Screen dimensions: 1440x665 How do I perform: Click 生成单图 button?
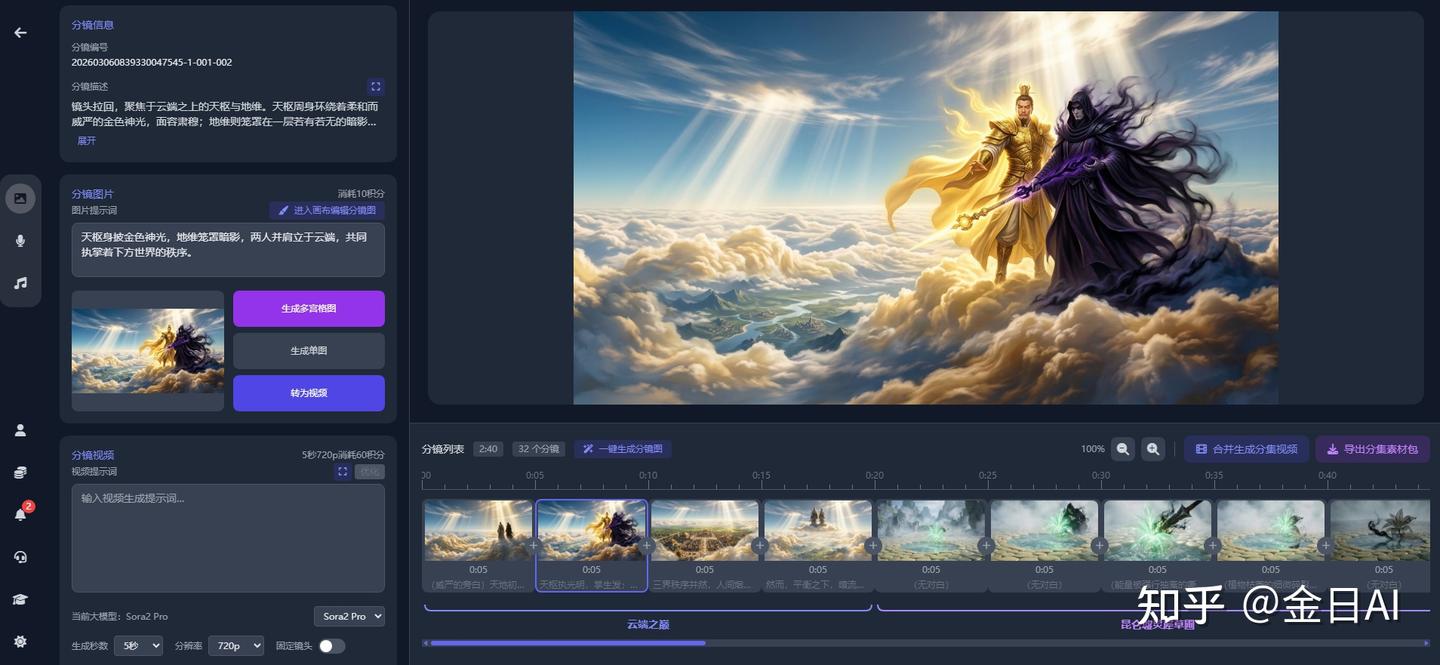click(309, 351)
